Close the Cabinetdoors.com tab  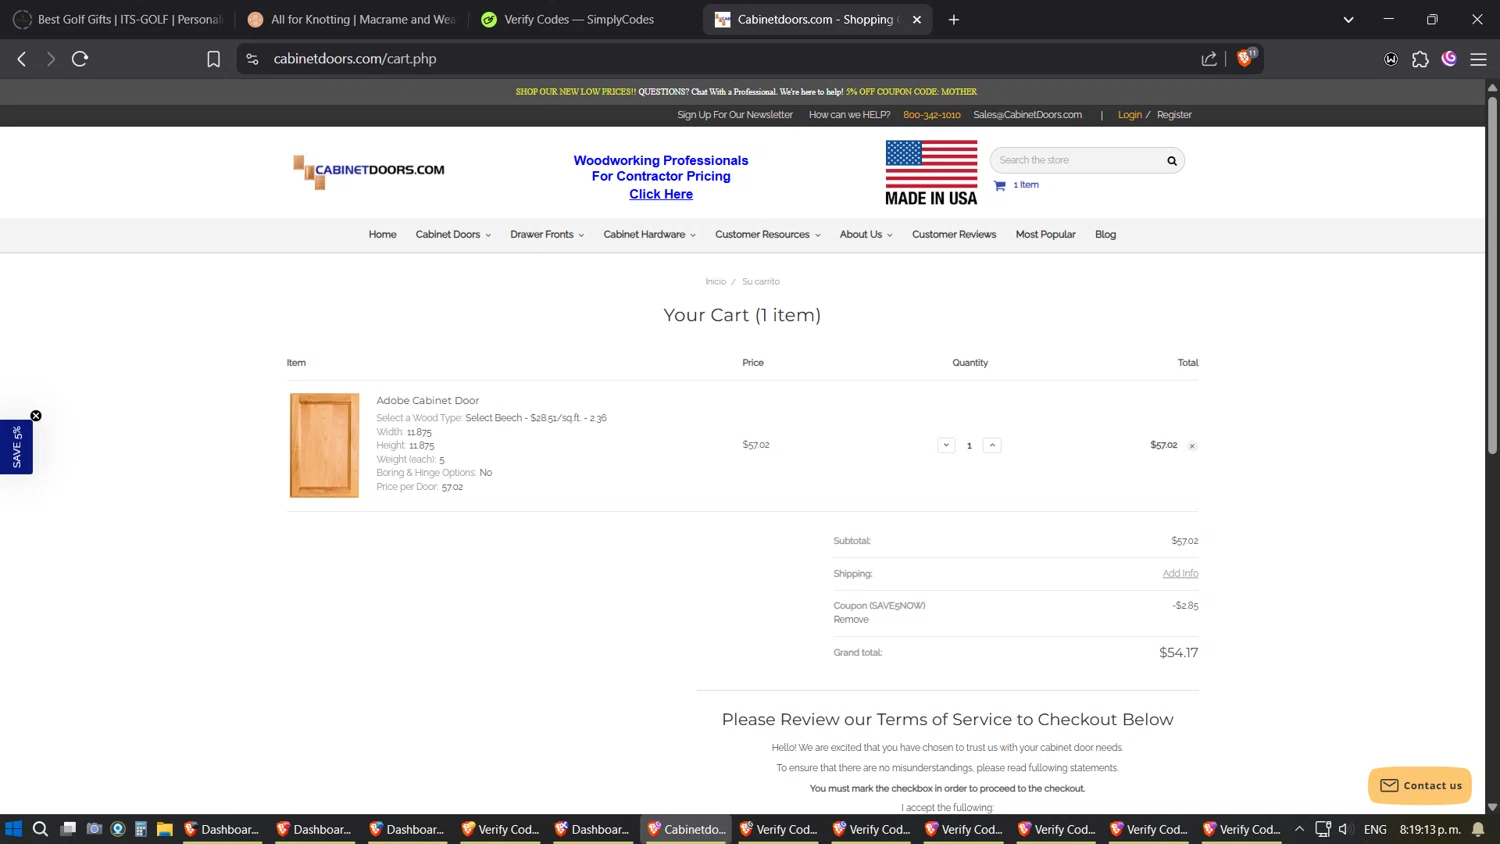click(916, 19)
